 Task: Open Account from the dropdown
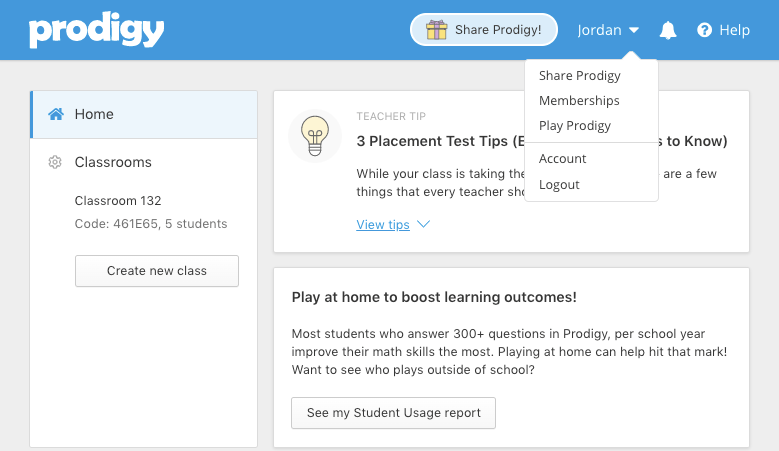coord(562,158)
